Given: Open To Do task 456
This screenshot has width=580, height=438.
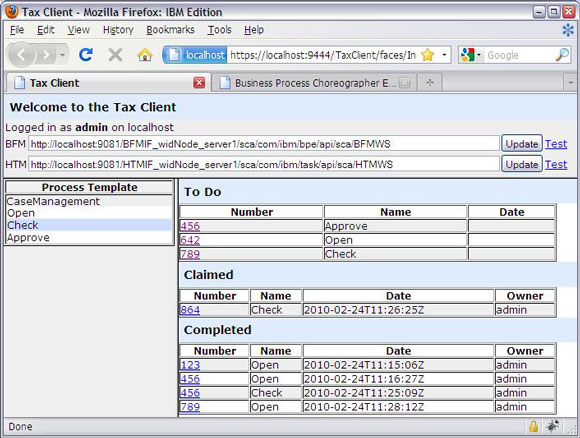Looking at the screenshot, I should (190, 226).
